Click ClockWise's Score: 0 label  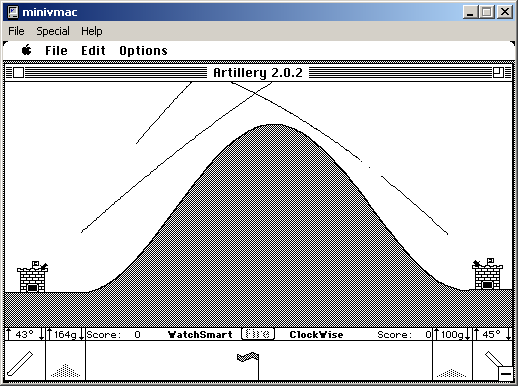pyautogui.click(x=404, y=334)
